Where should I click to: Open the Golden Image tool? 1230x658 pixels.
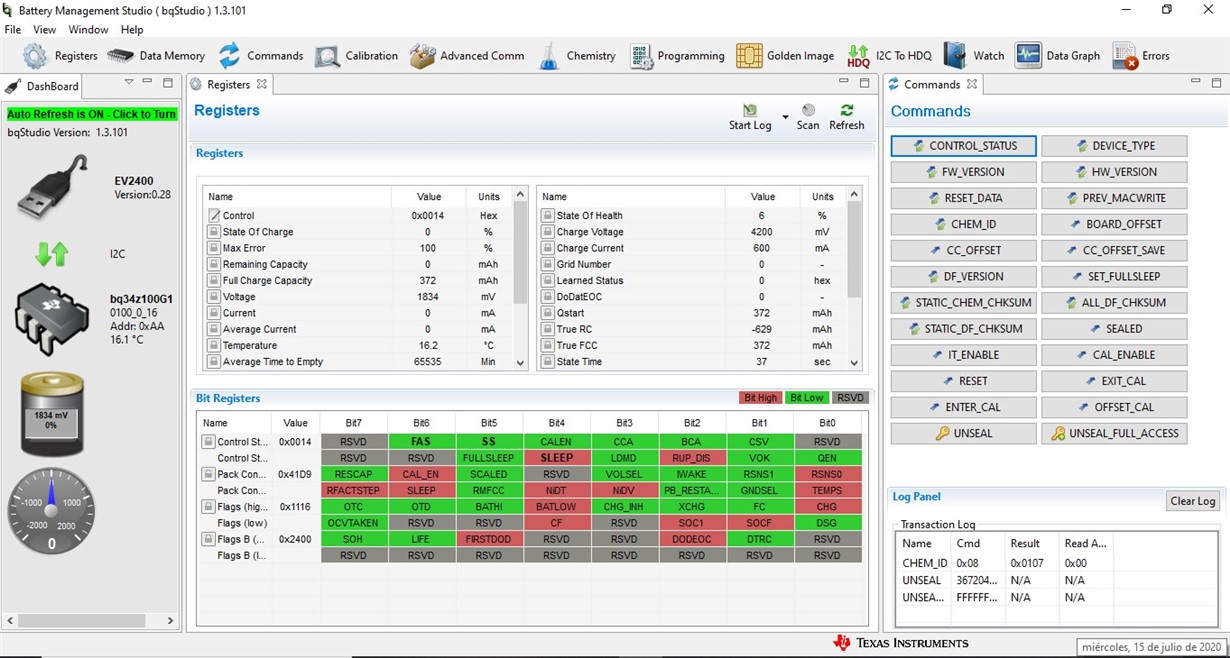(785, 56)
